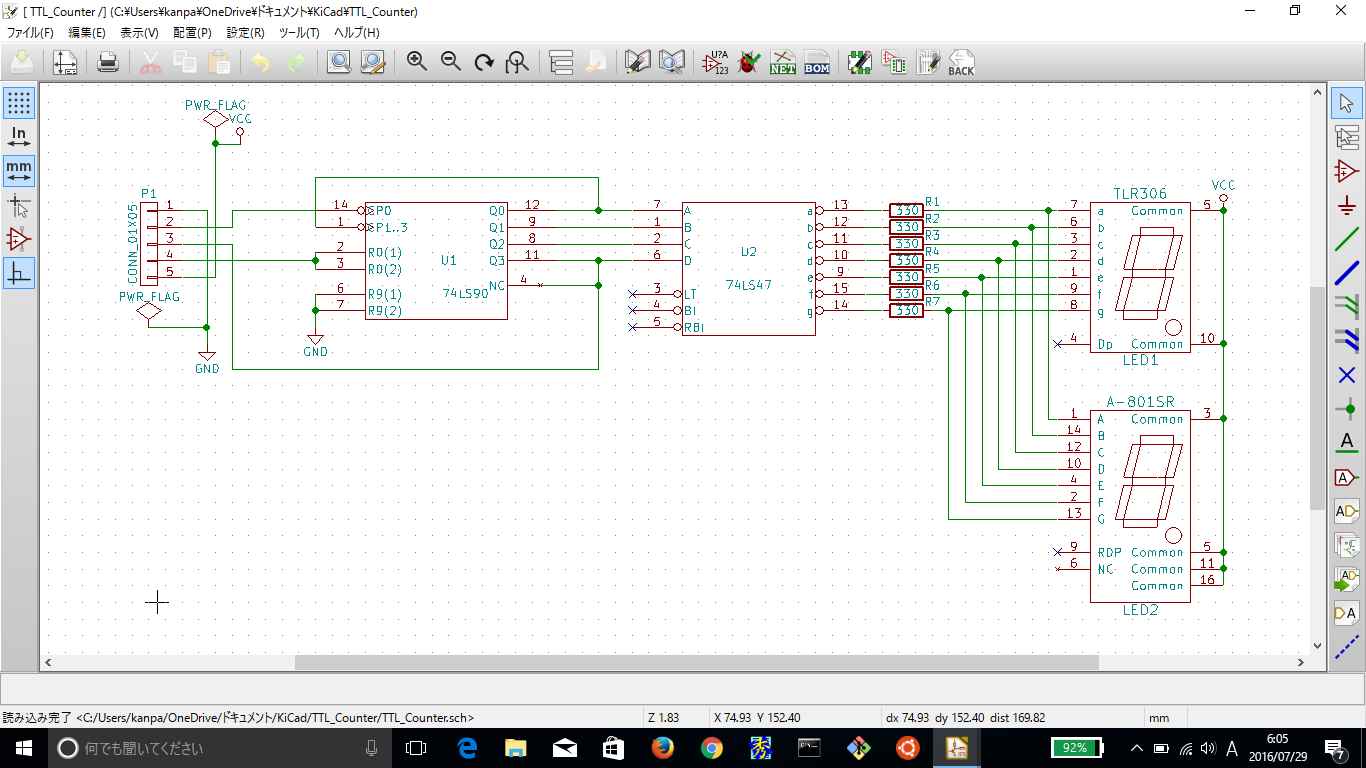Switch units to millimeters
Screen dimensions: 1366x768
(x=19, y=170)
